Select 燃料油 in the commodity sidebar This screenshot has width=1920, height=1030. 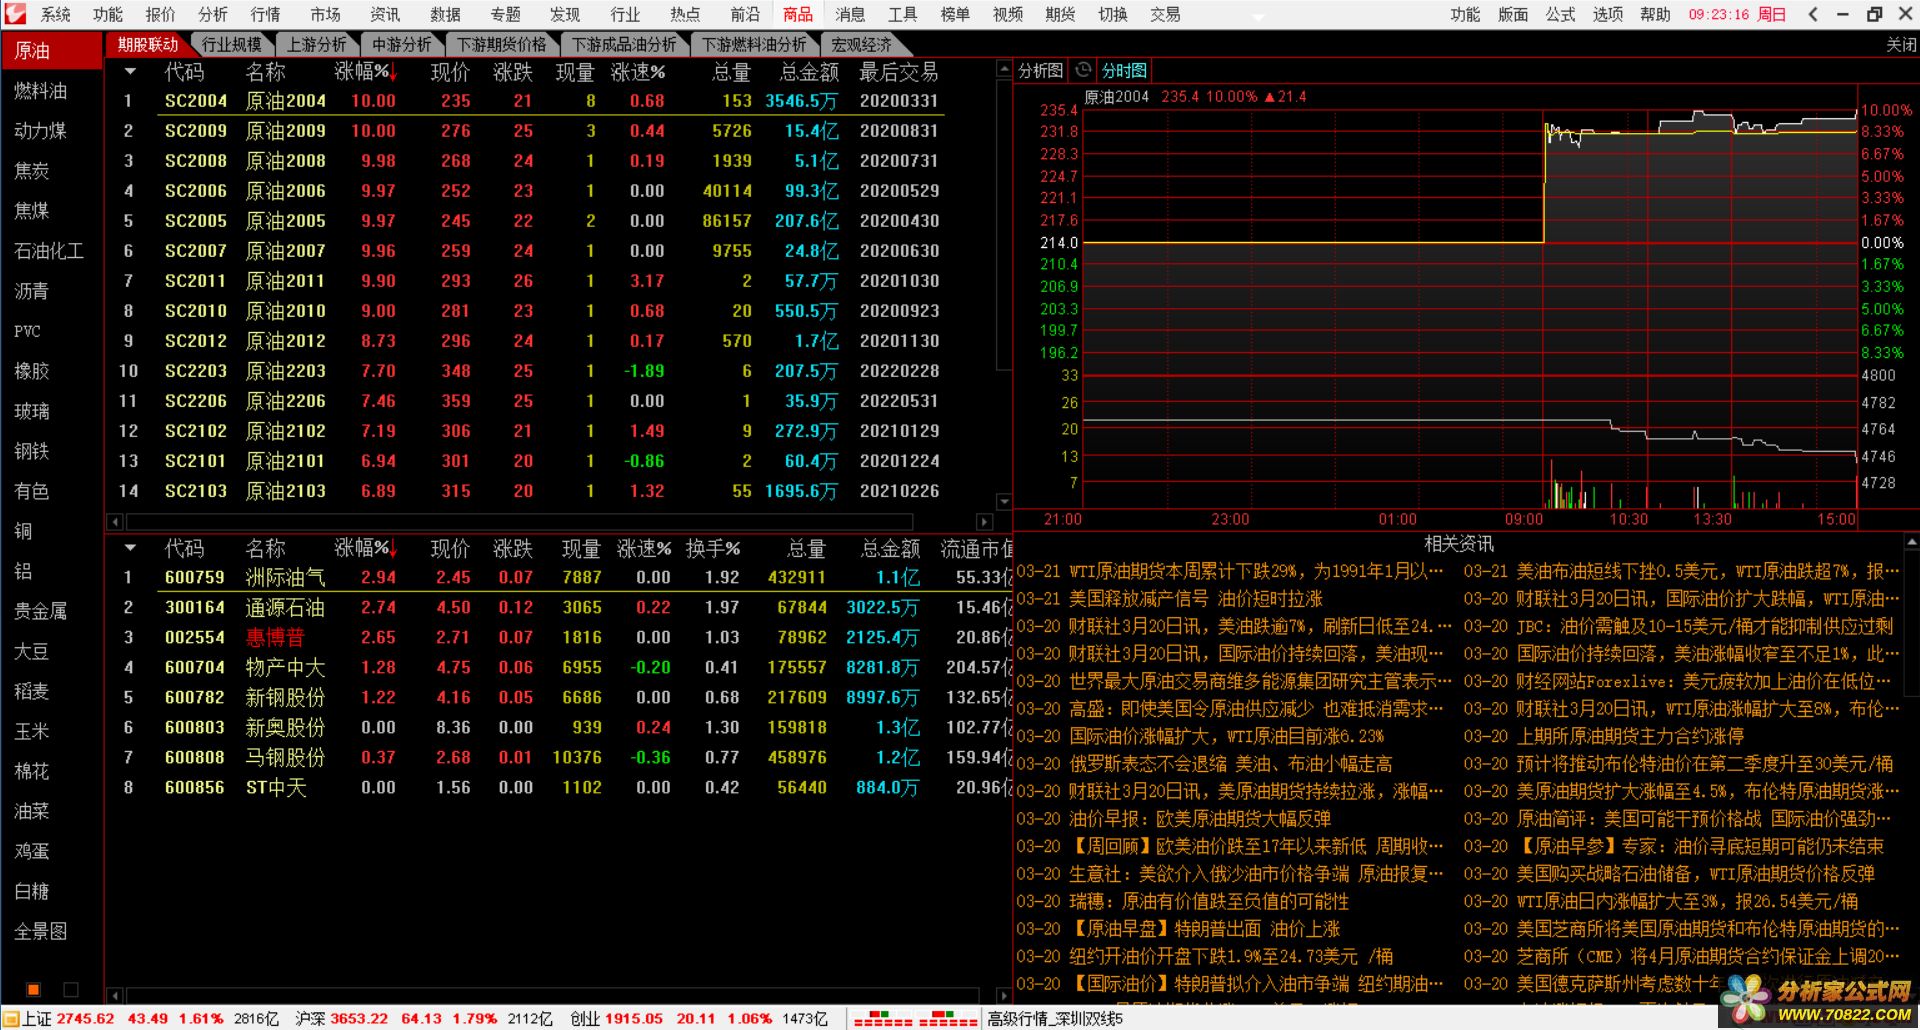[x=40, y=90]
